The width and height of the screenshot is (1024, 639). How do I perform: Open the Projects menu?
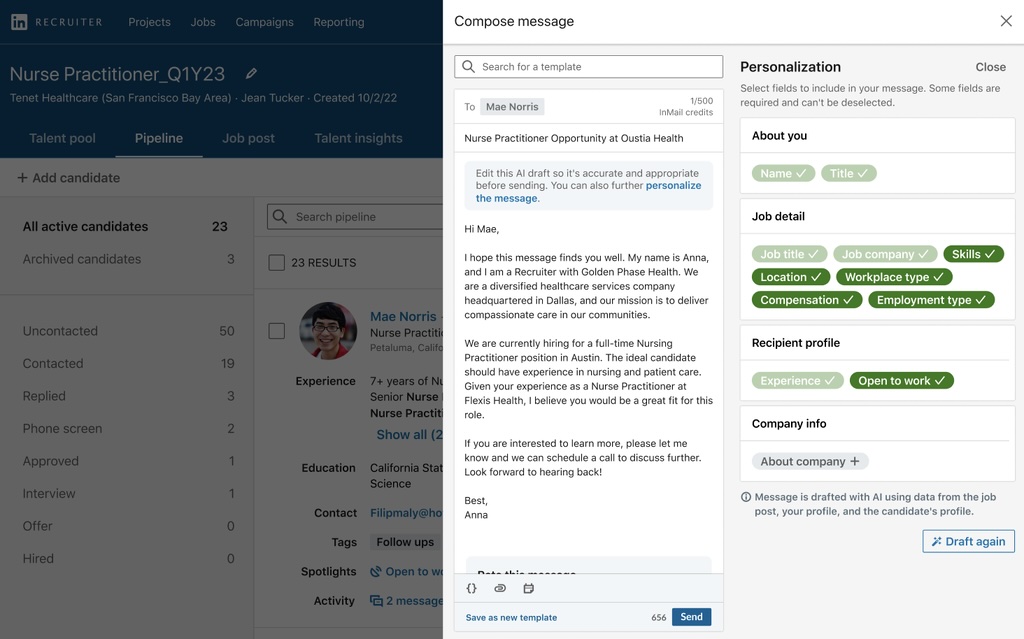149,22
